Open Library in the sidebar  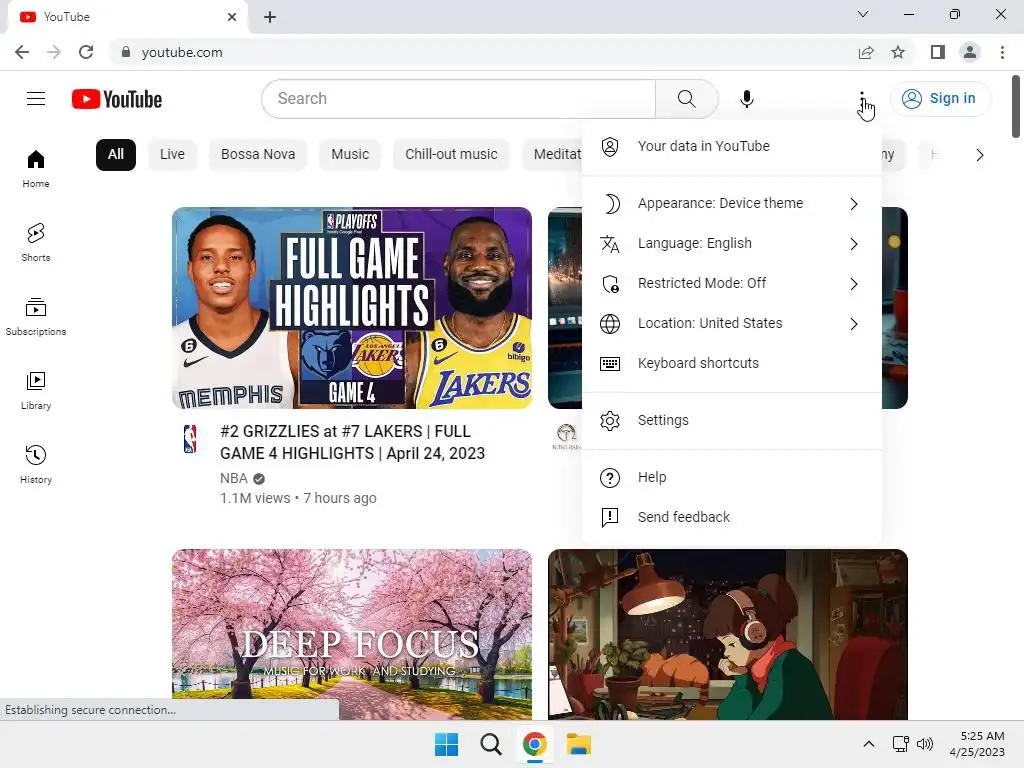(36, 390)
